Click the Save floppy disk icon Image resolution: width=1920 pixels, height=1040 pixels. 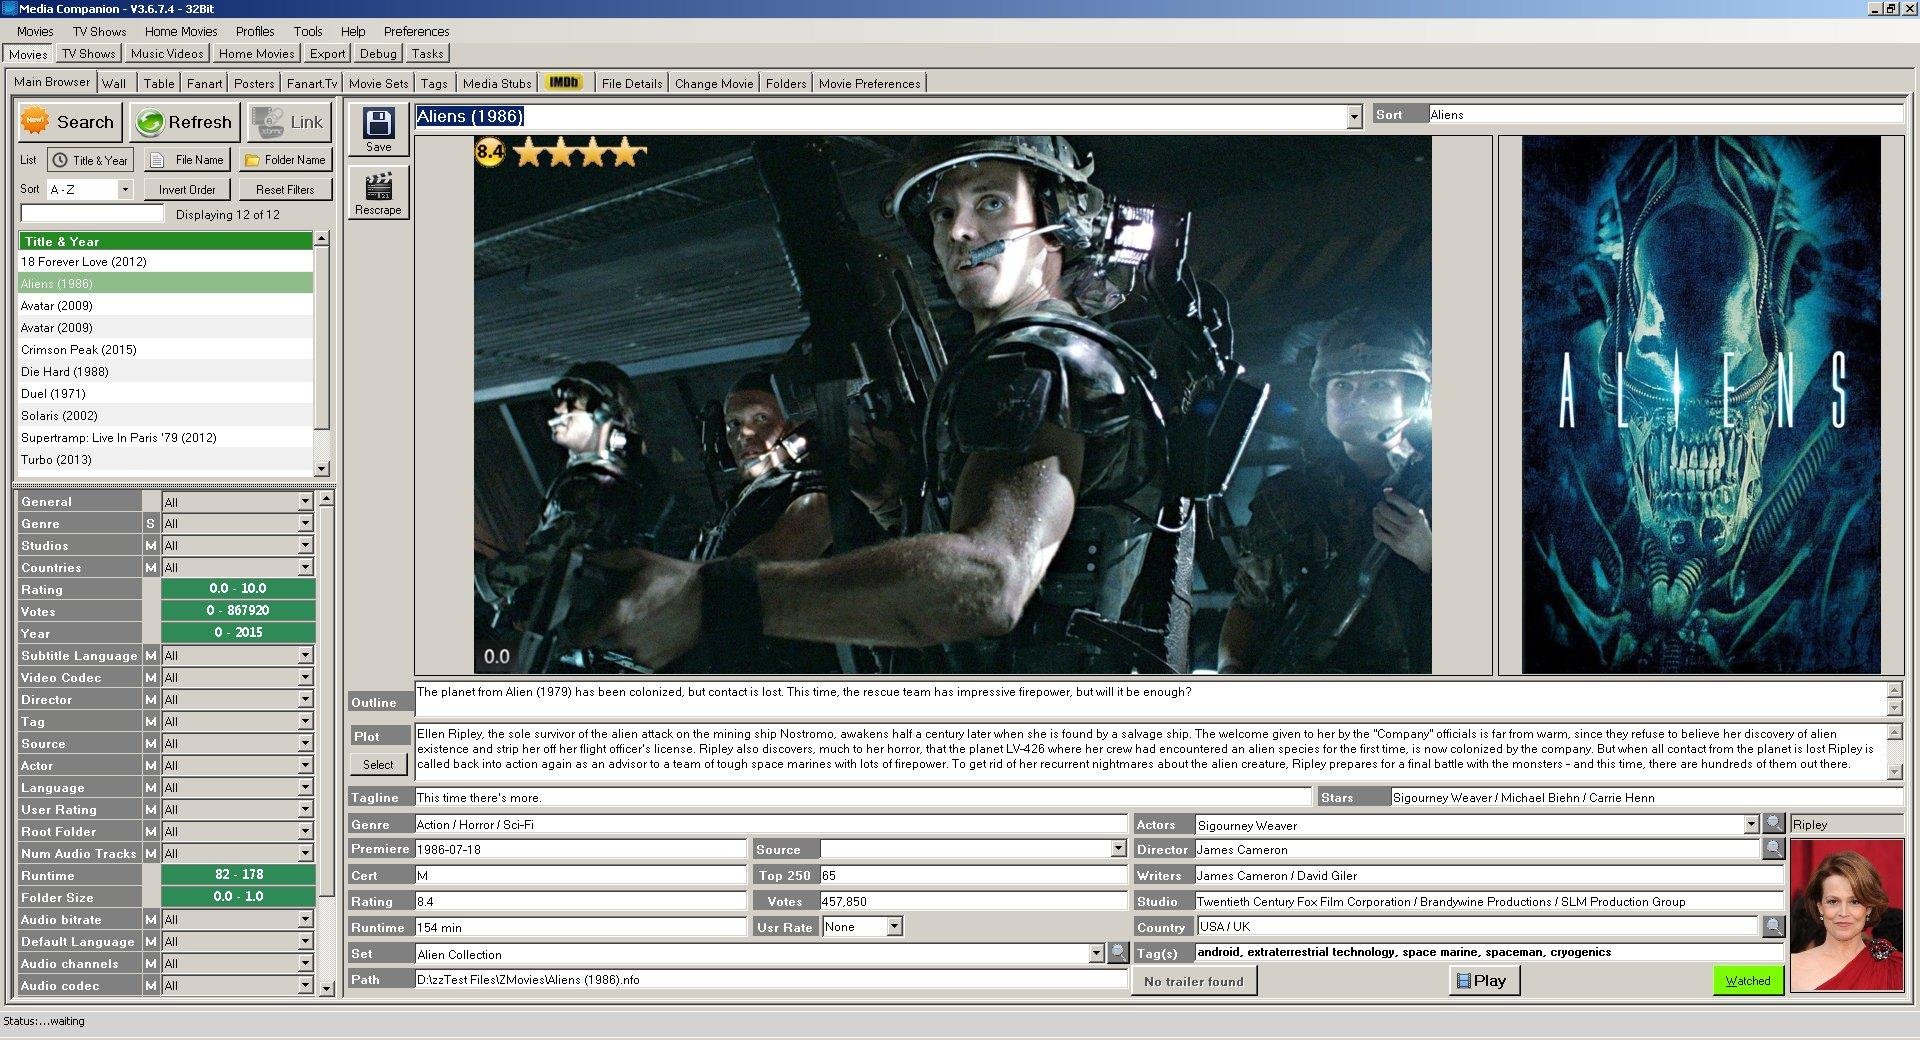click(x=378, y=129)
